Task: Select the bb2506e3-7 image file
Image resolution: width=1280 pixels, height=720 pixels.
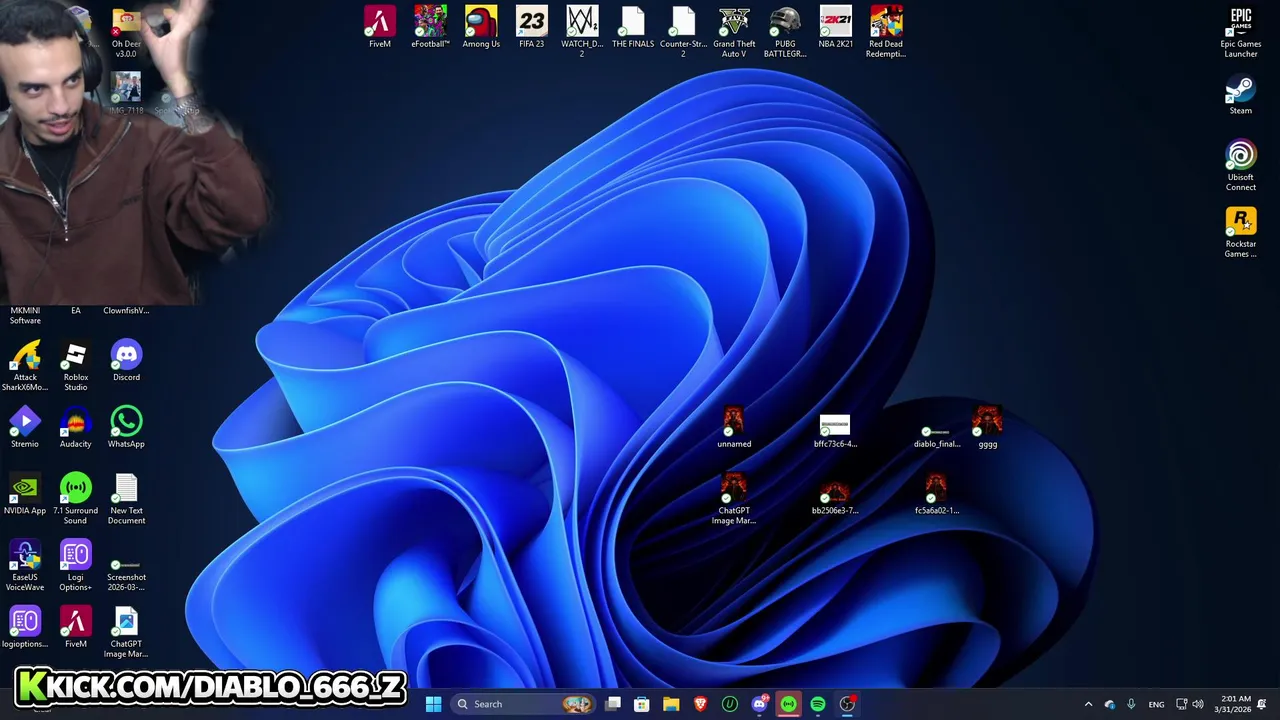Action: click(835, 498)
